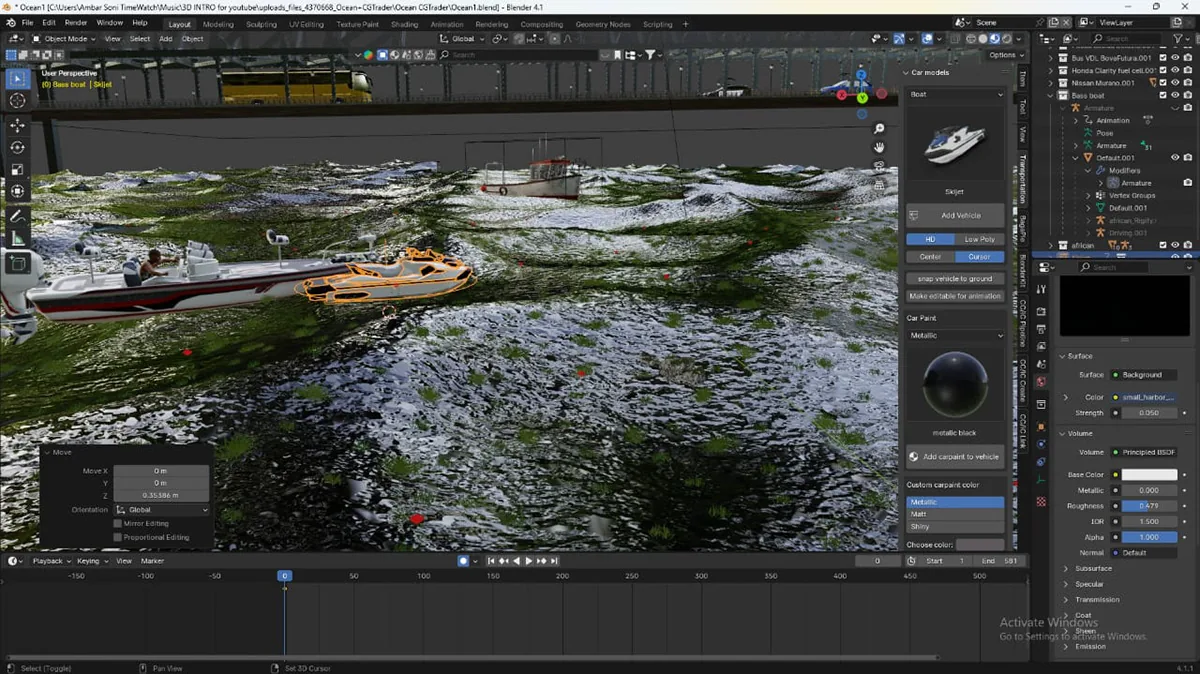This screenshot has width=1200, height=674.
Task: Select the Transform tool
Action: (x=18, y=191)
